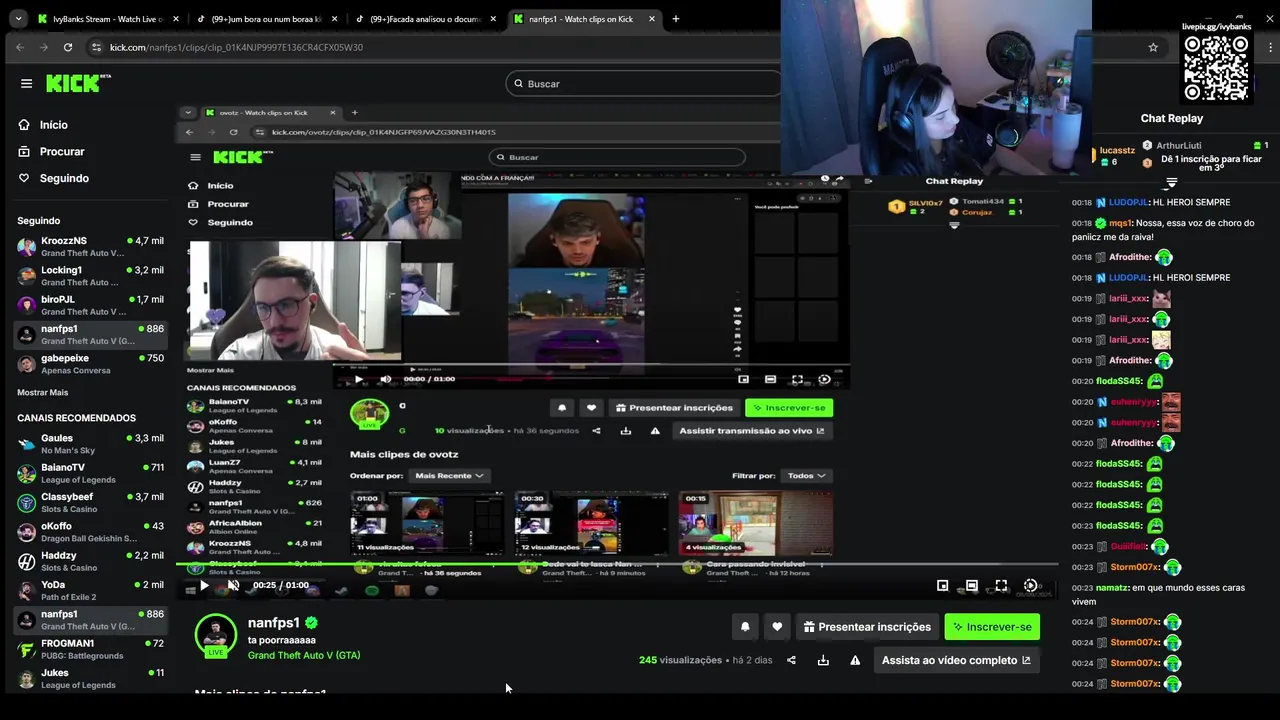The width and height of the screenshot is (1280, 720).
Task: Open Grand Theft Auto V category link
Action: point(304,655)
